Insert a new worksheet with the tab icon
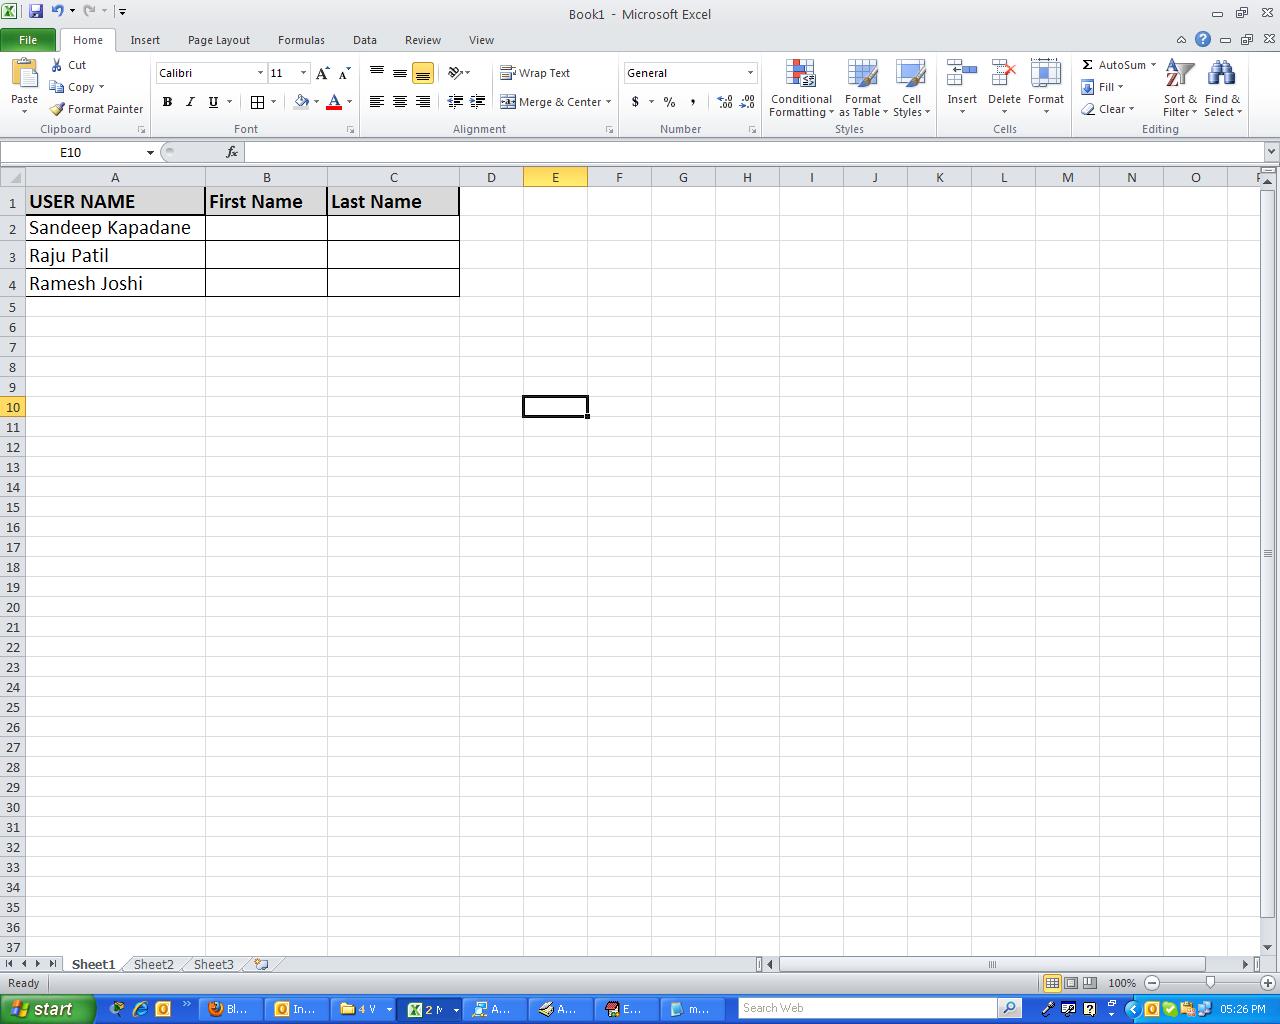This screenshot has height=1024, width=1280. [x=262, y=964]
